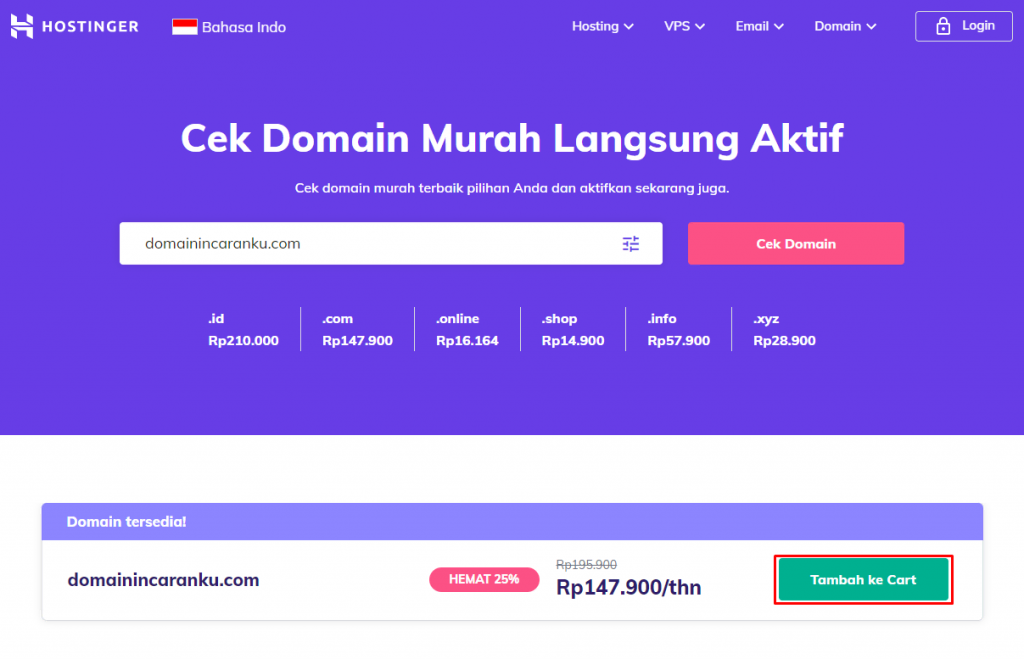Viewport: 1024px width, 659px height.
Task: Click the domainincaranku.com result name
Action: (163, 580)
